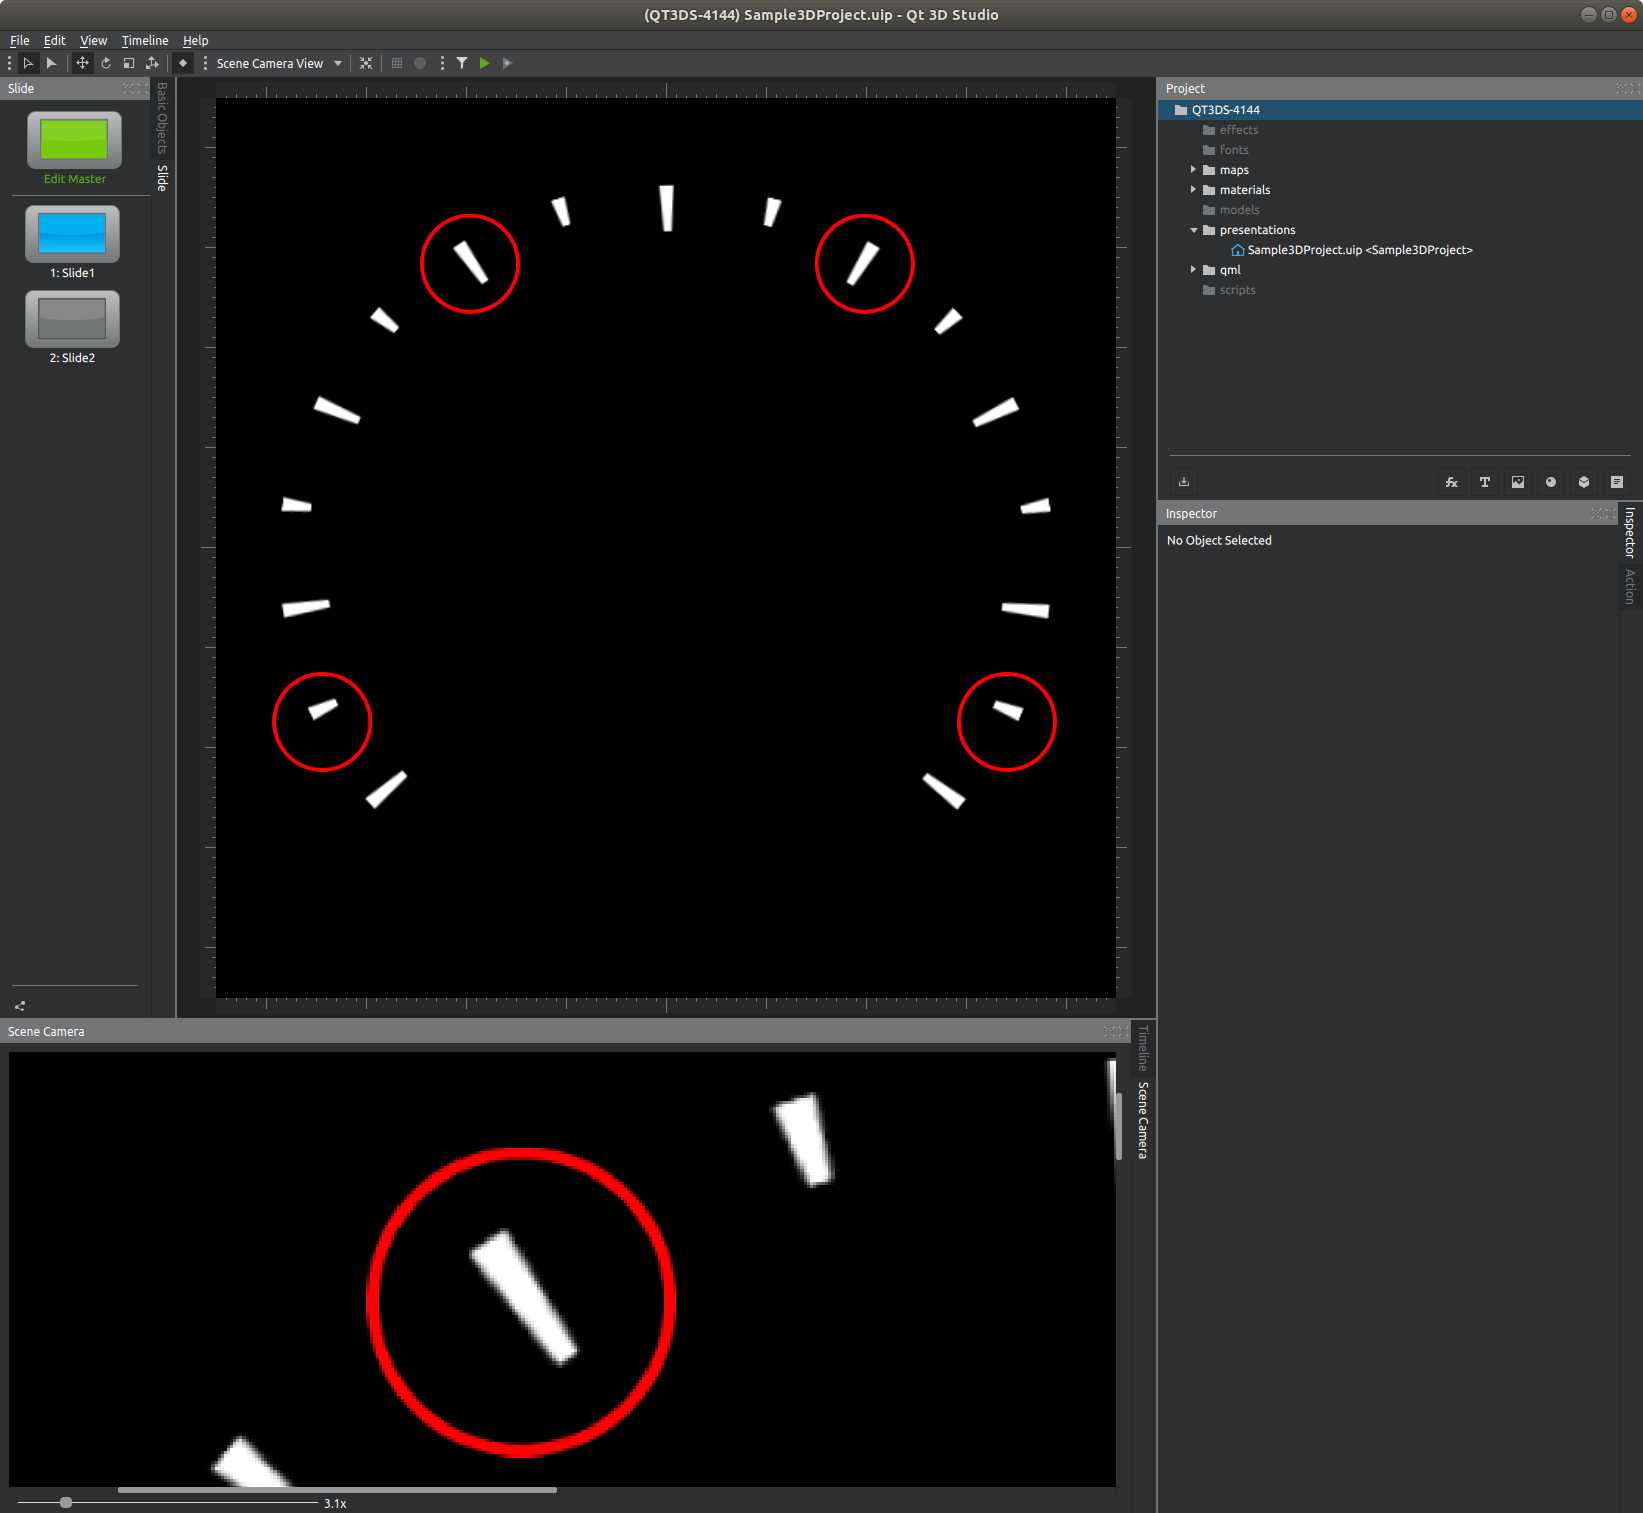Open the Timeline menu
Screen dimensions: 1643x1513
click(x=145, y=41)
